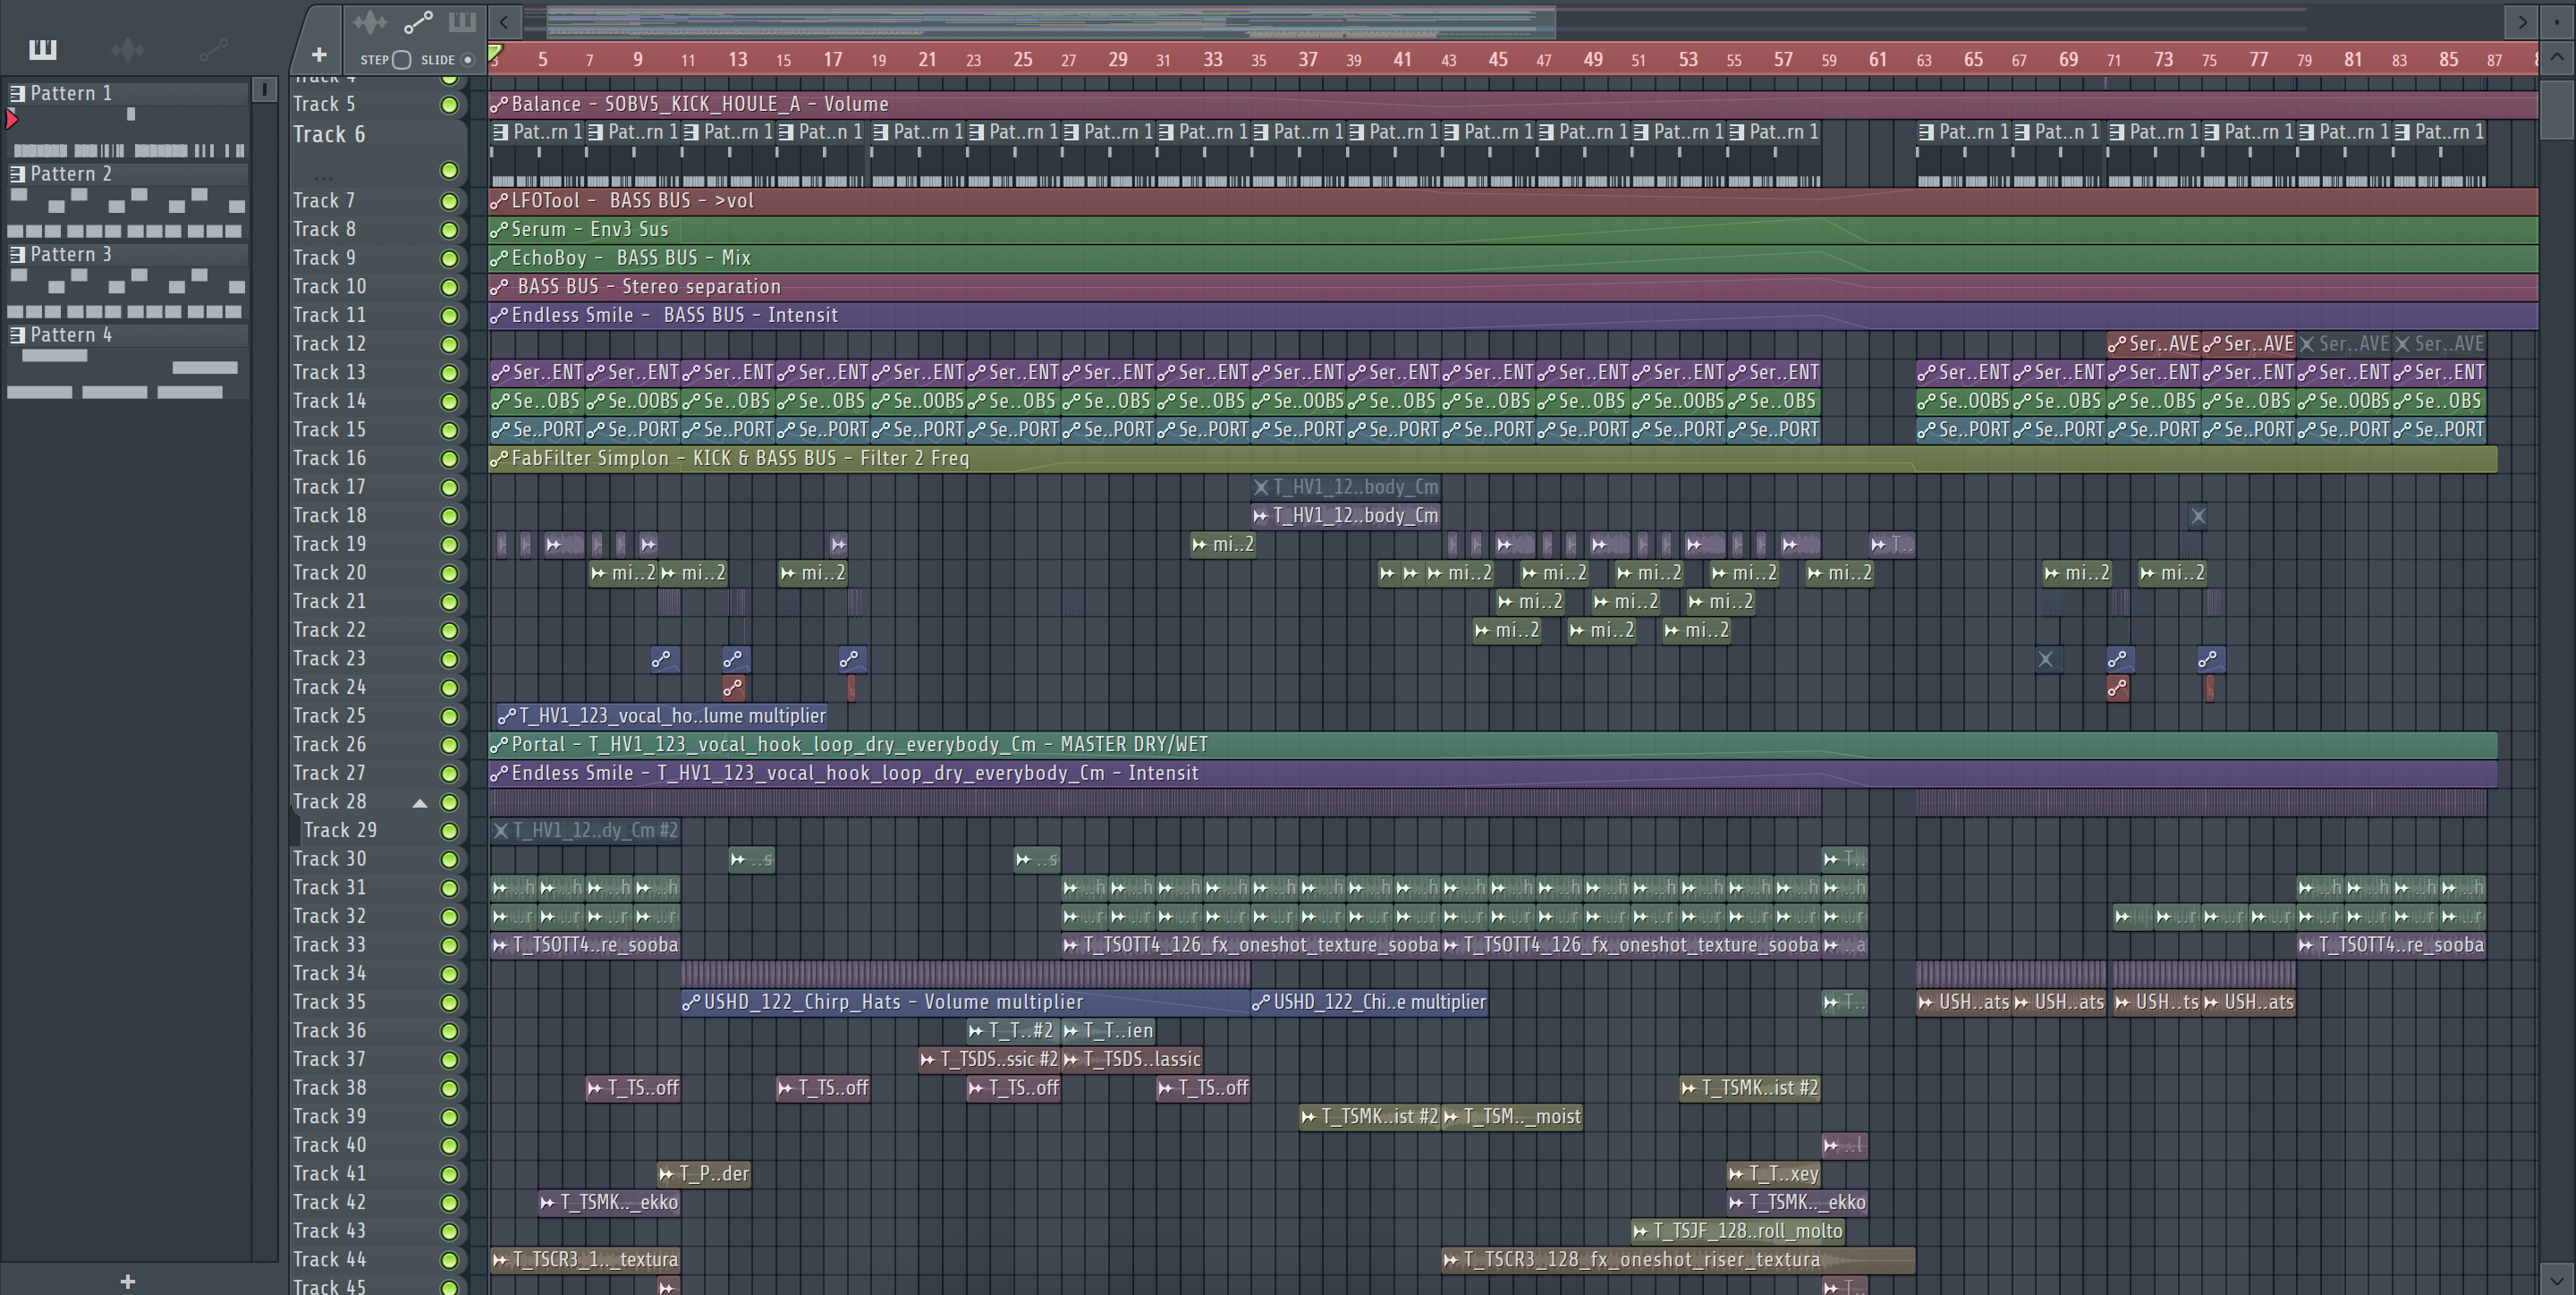Open clip menu of EchoBoy BASS BUS Mix

tap(499, 258)
